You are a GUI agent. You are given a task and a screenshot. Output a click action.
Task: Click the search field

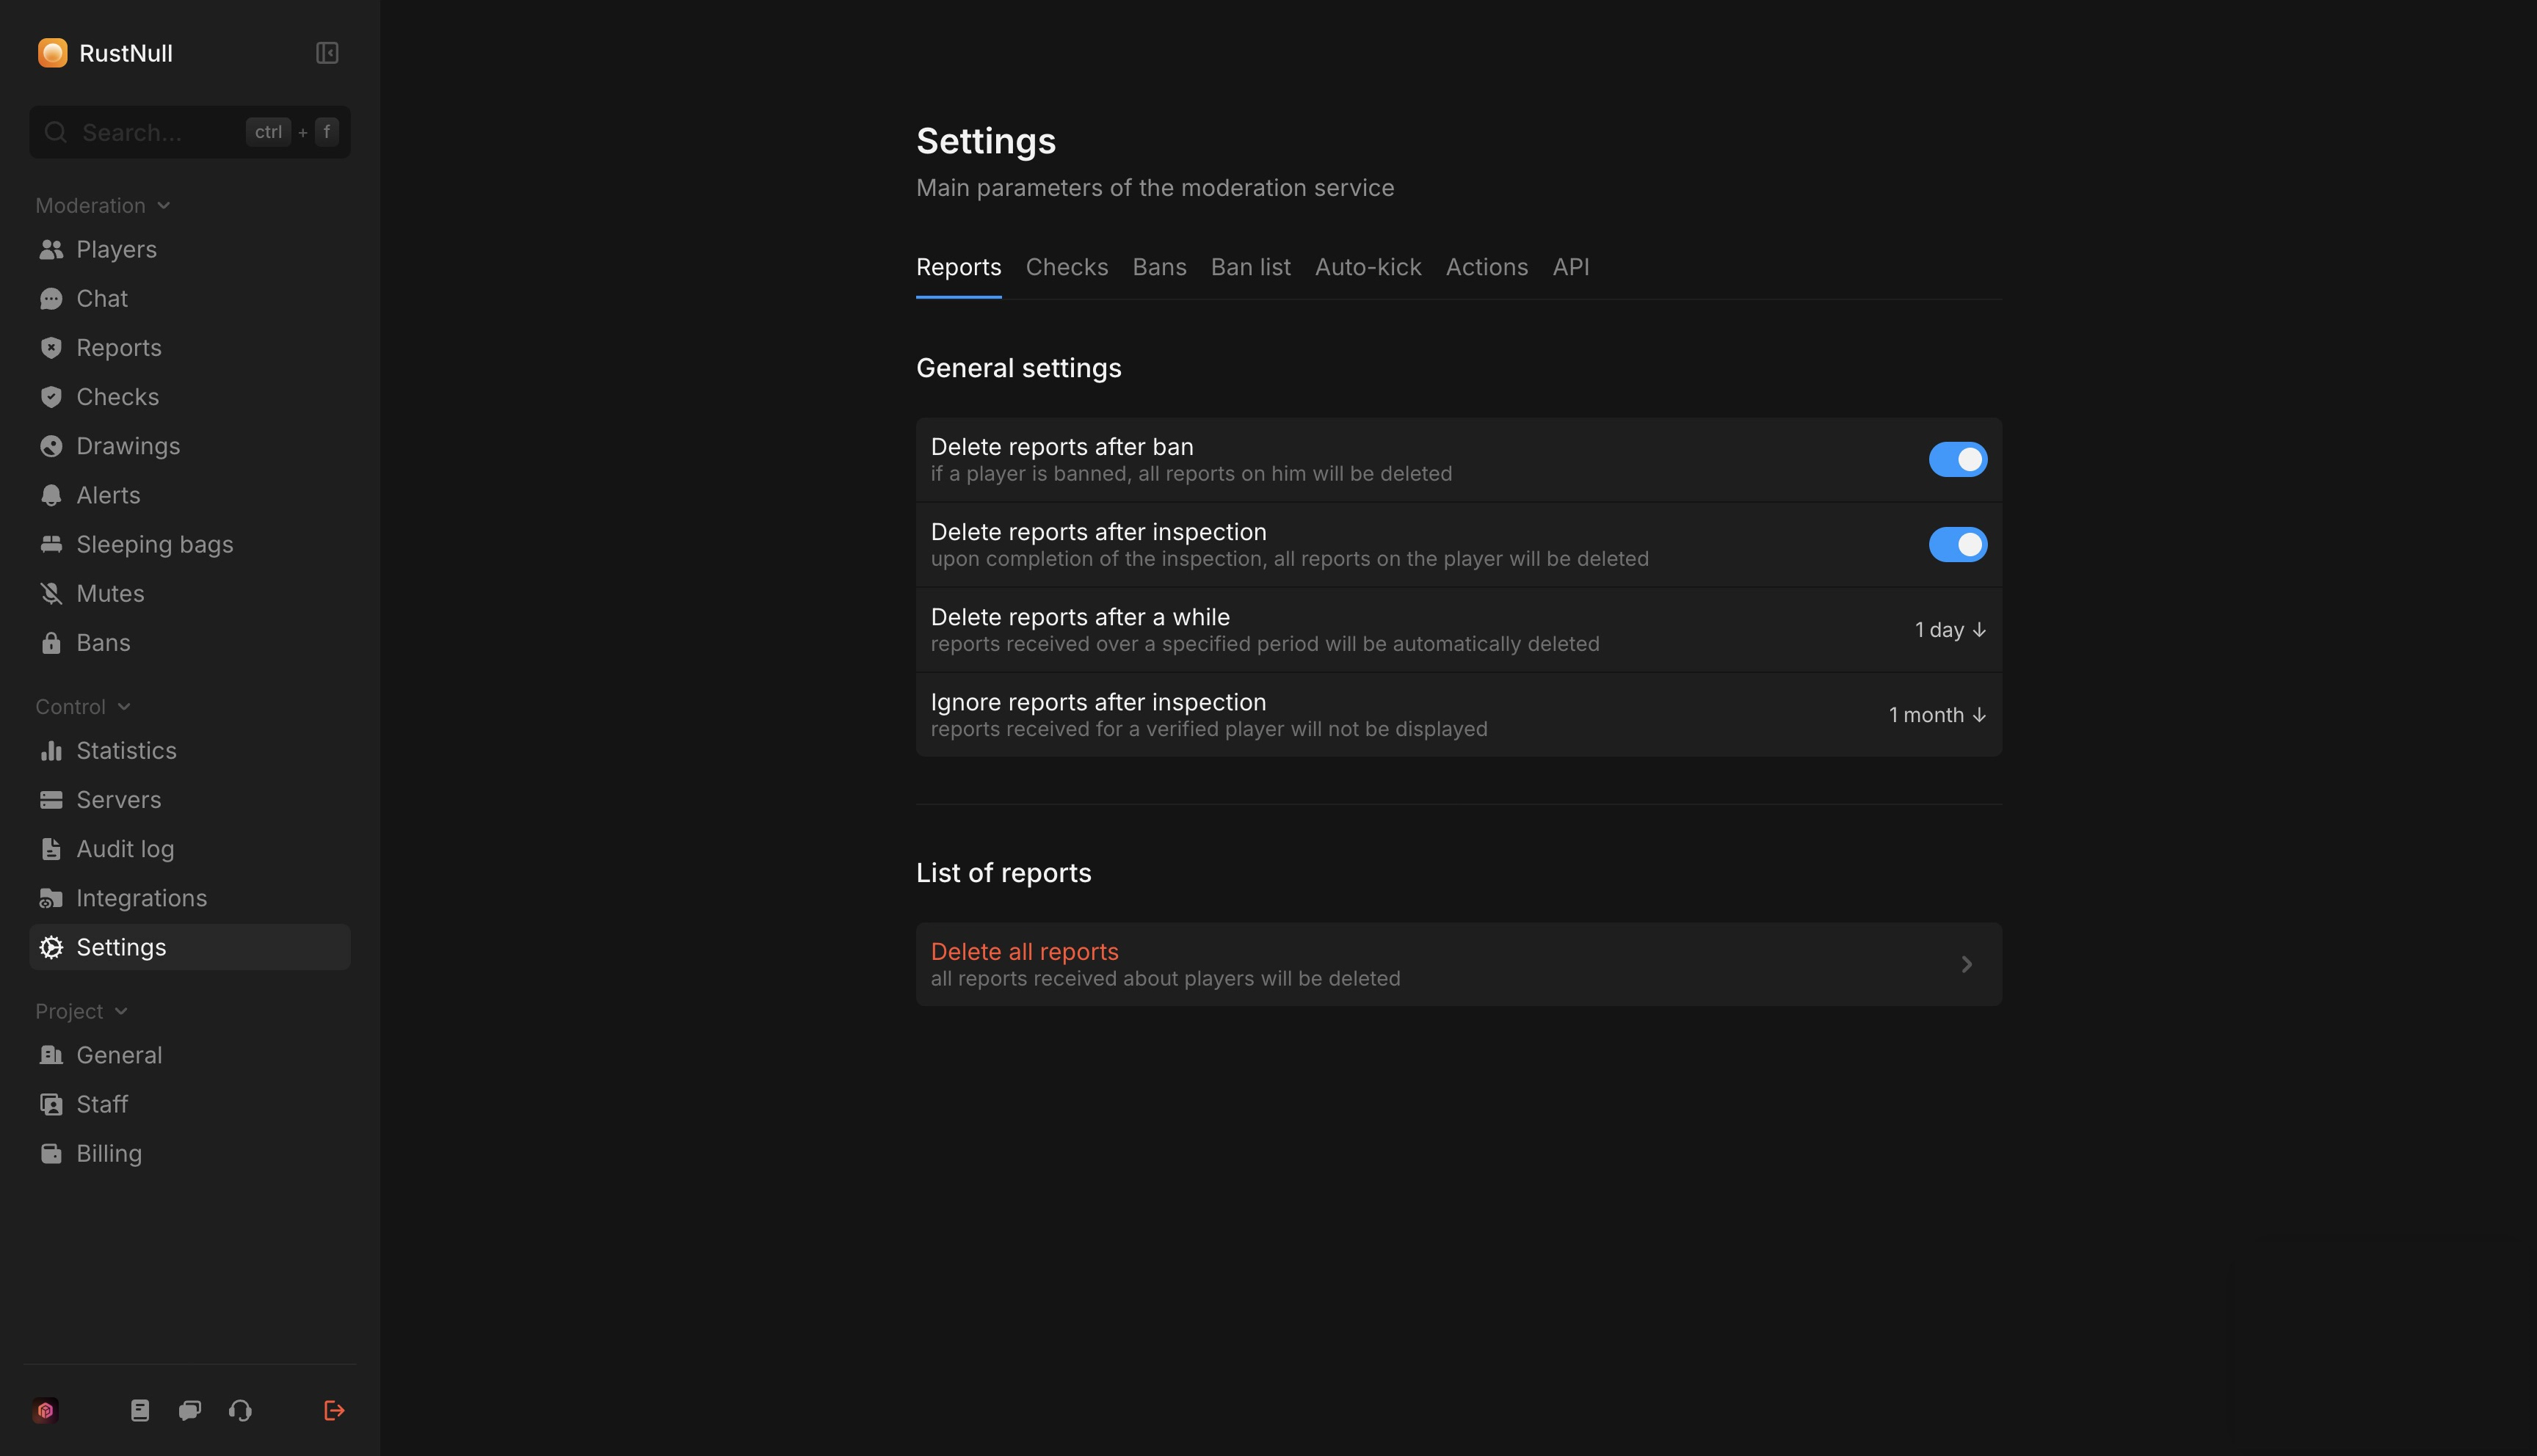click(x=150, y=131)
